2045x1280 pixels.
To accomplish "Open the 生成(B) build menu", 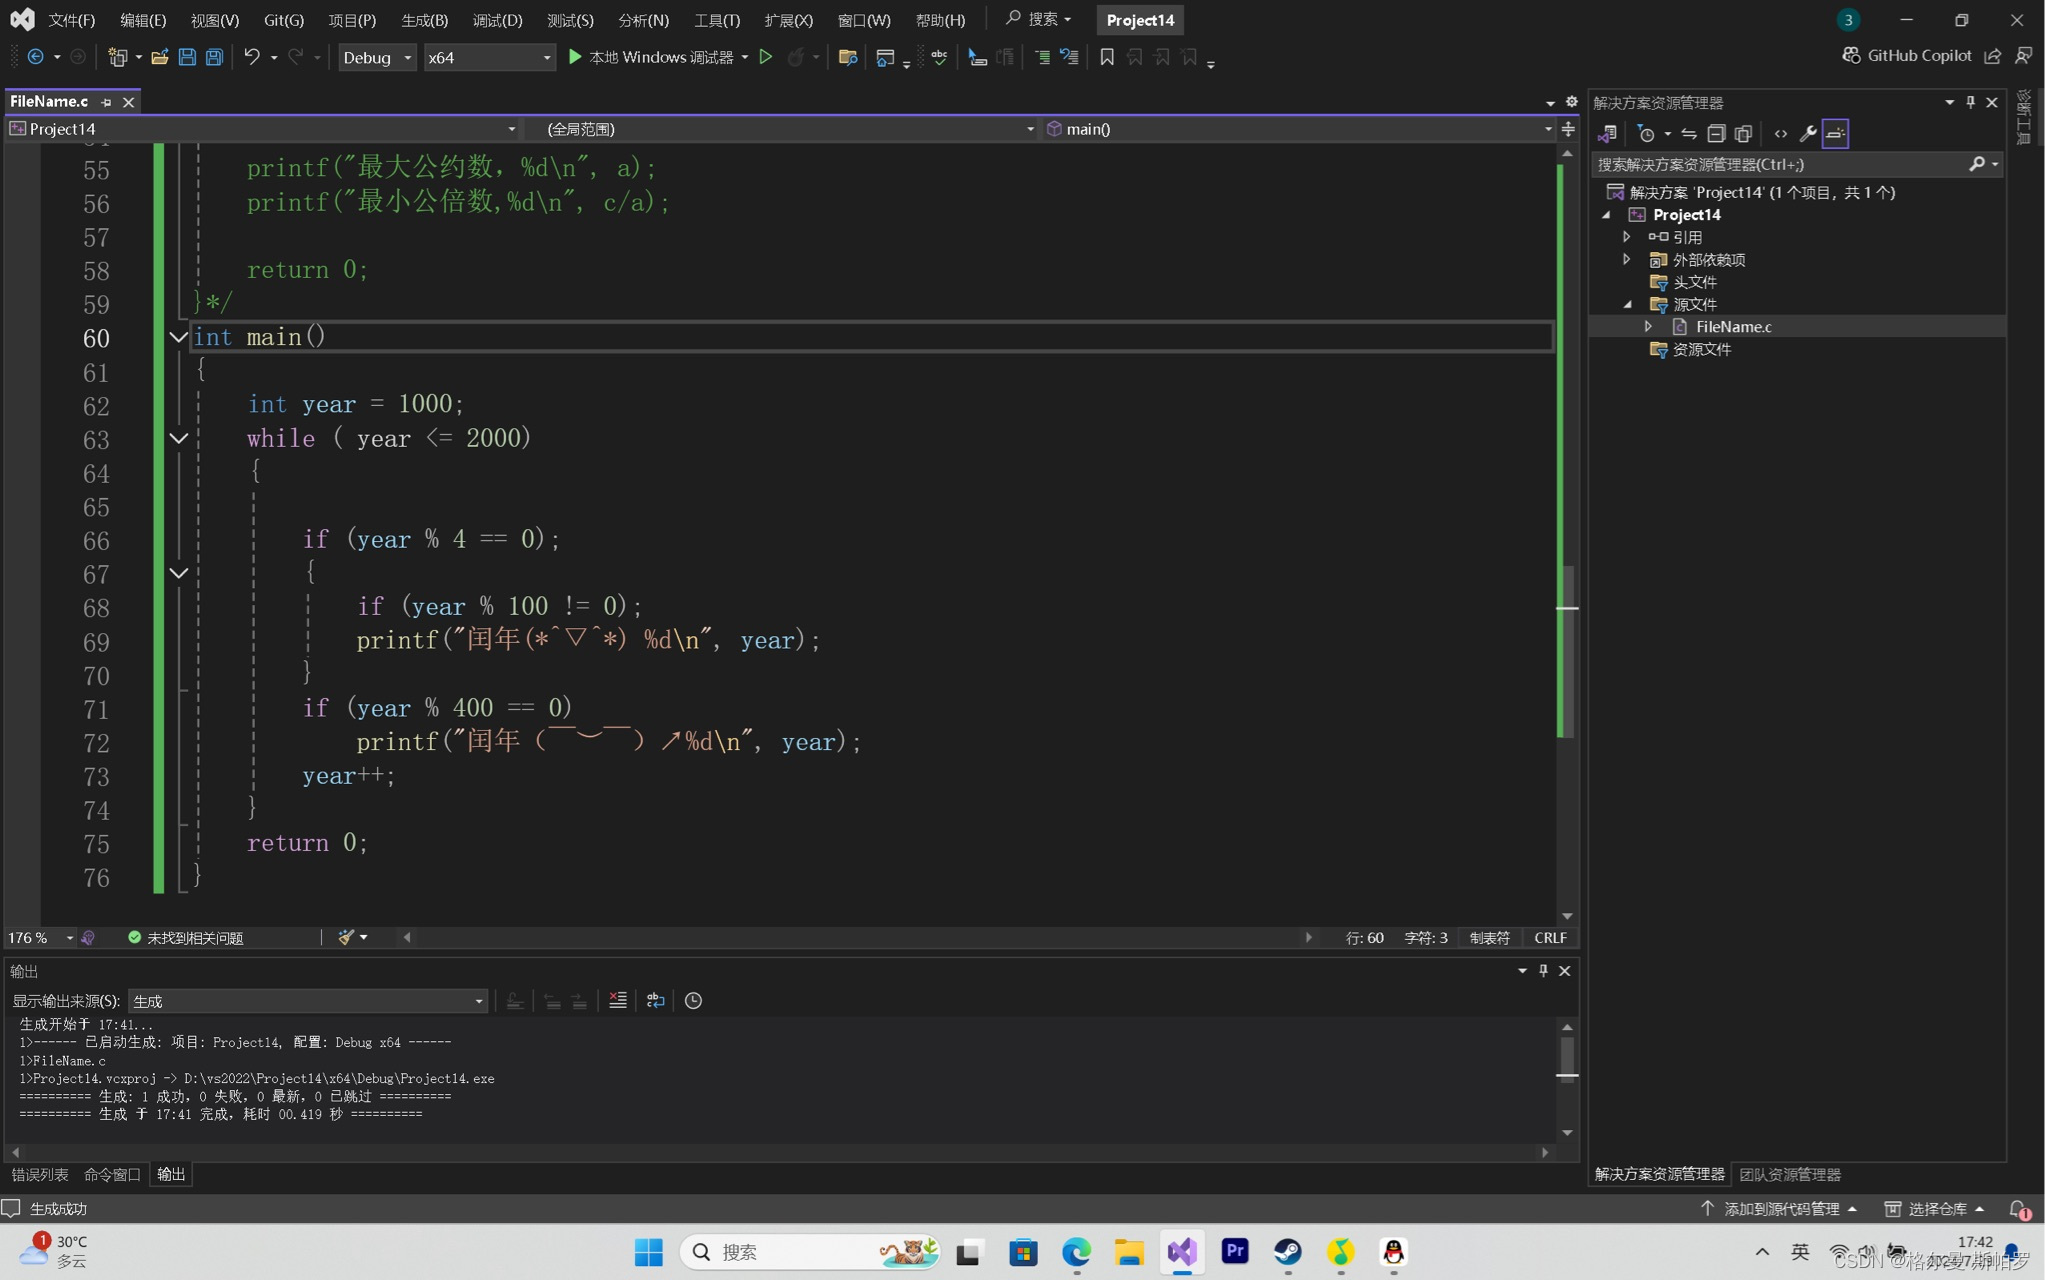I will [424, 20].
